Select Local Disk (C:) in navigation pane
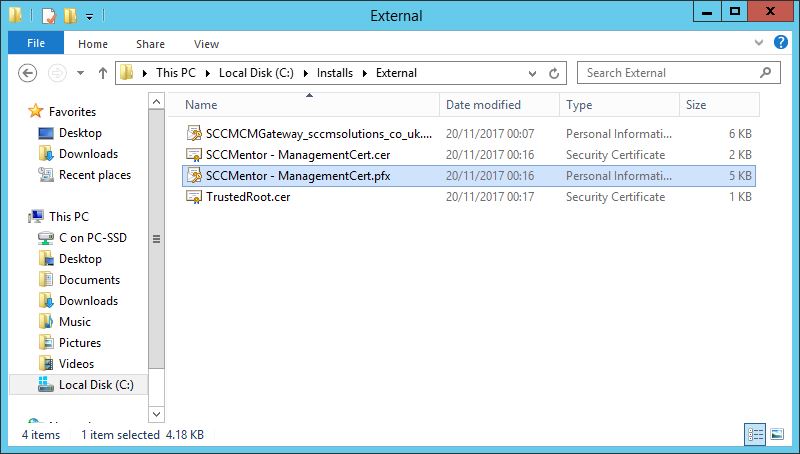 (x=95, y=385)
